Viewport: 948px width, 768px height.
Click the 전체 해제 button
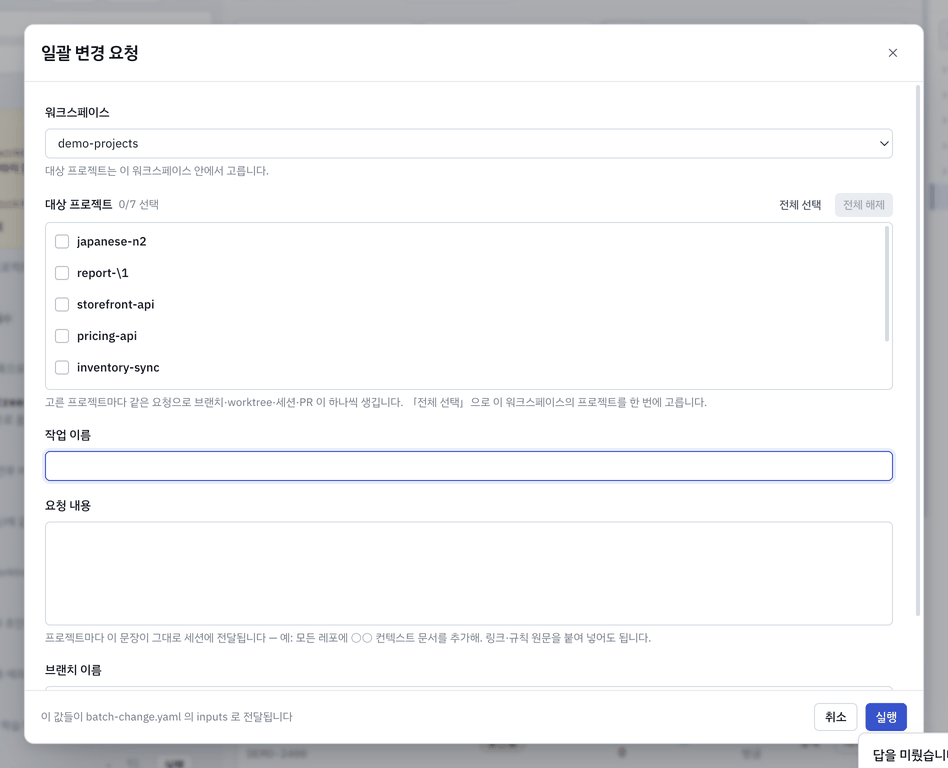(x=863, y=205)
